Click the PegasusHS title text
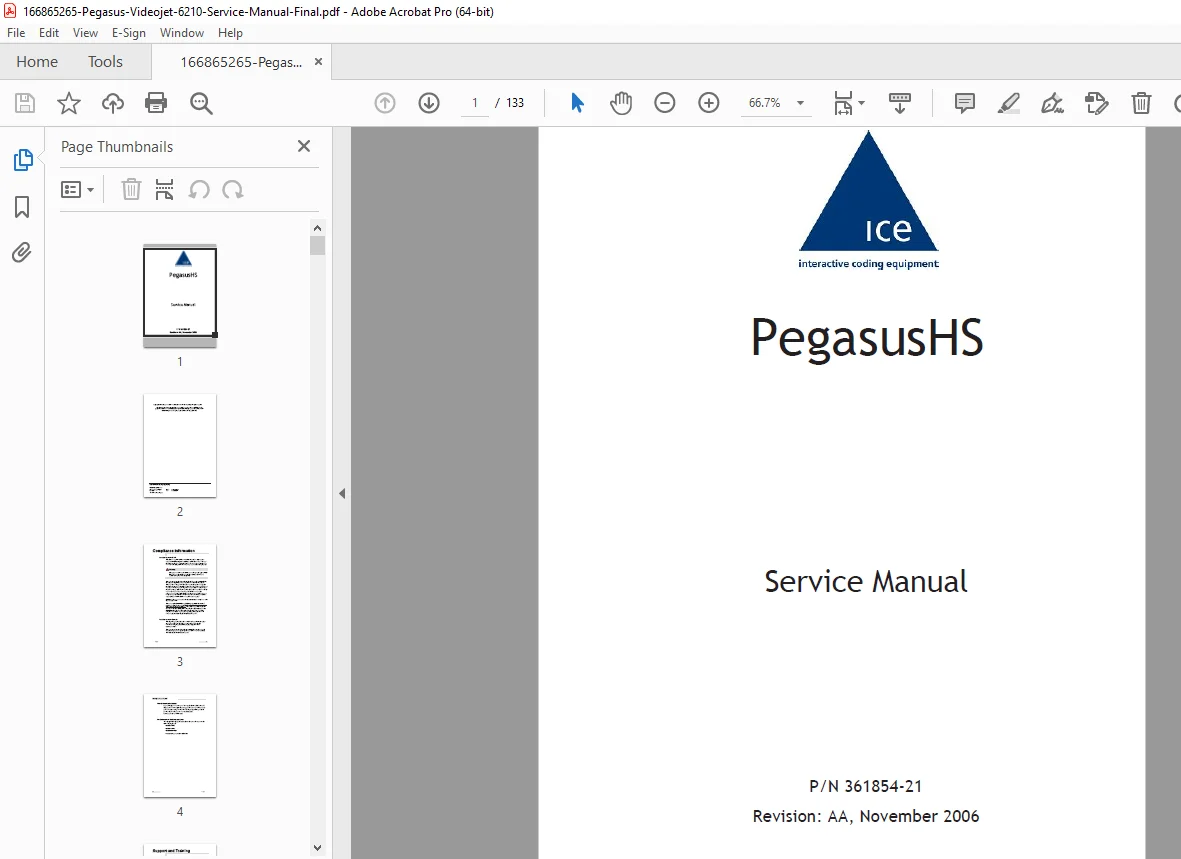Image resolution: width=1181 pixels, height=859 pixels. coord(867,337)
